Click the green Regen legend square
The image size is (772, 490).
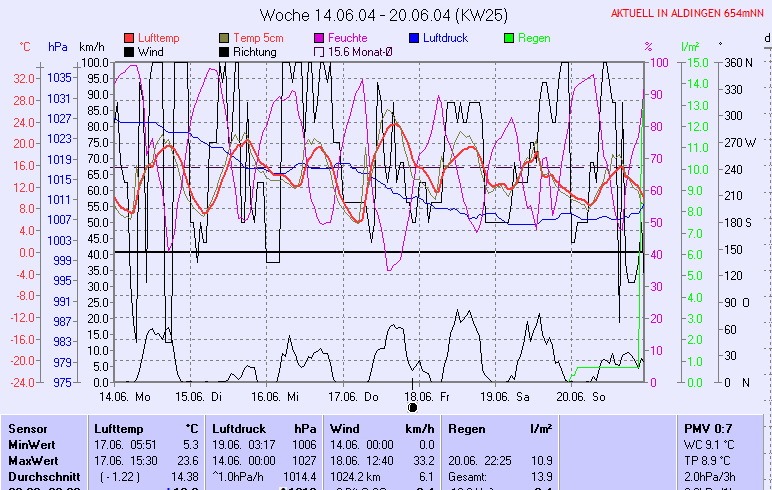[x=510, y=37]
